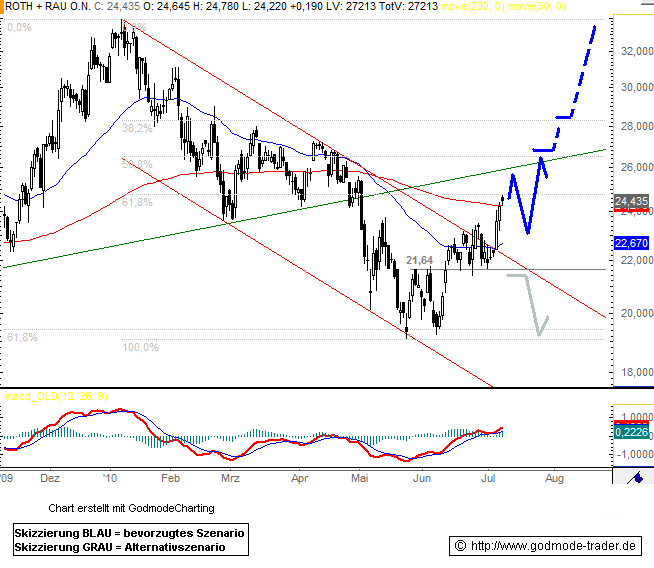The height and width of the screenshot is (568, 654).
Task: Click the 38,2% Fibonacci level label
Action: (x=137, y=128)
